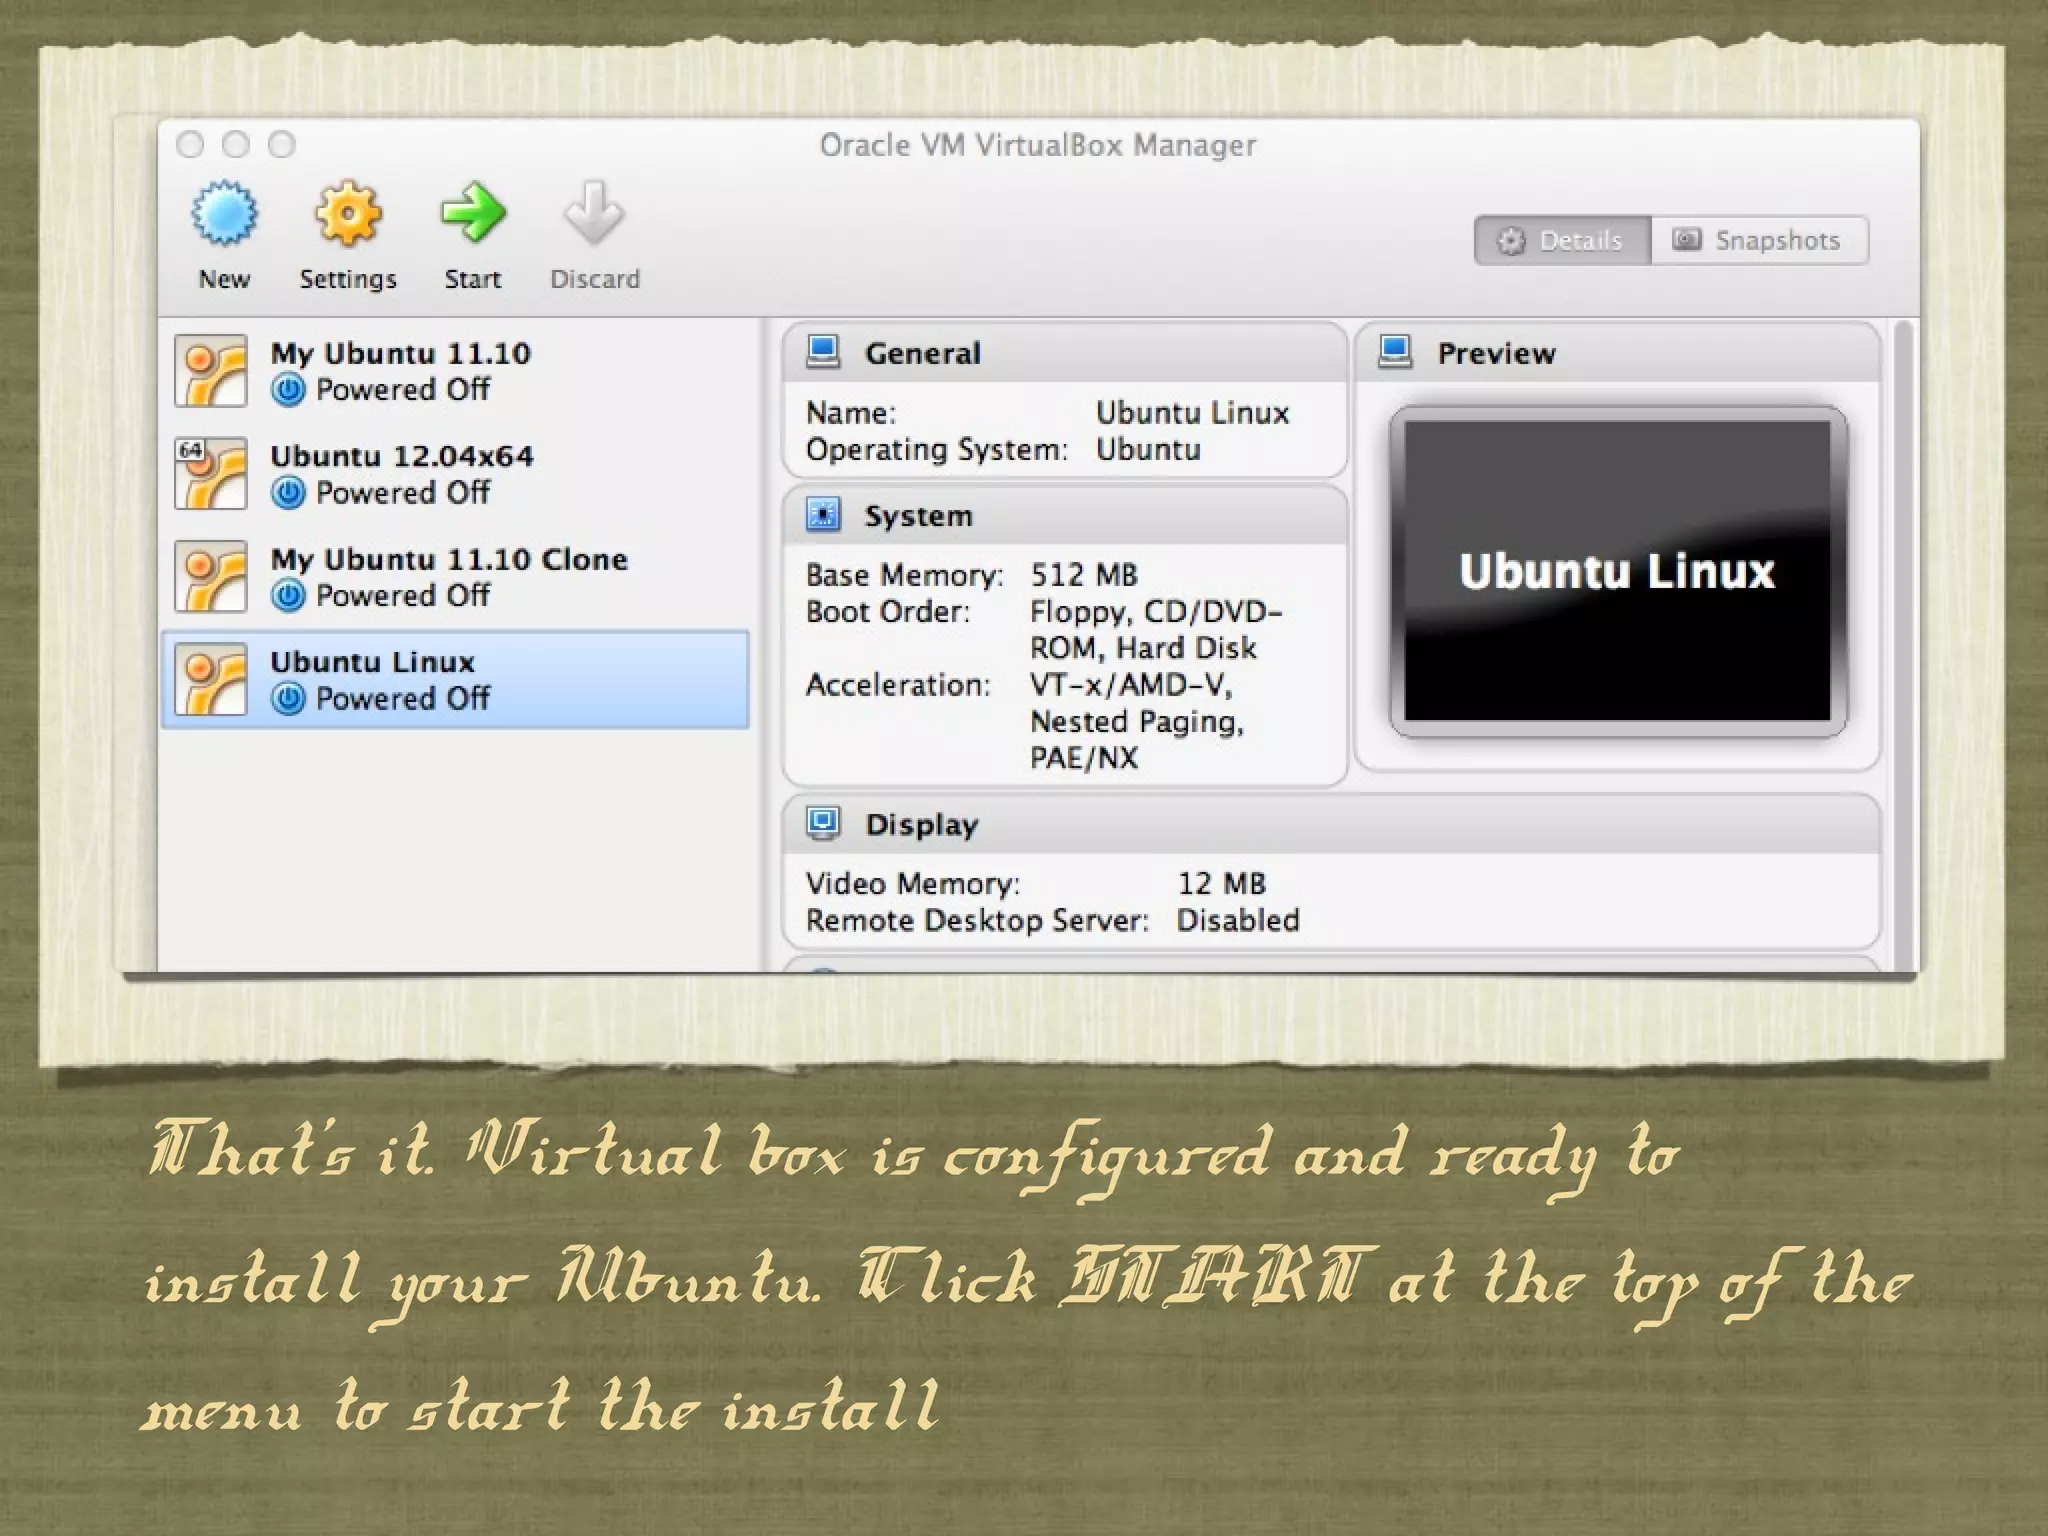The width and height of the screenshot is (2048, 1536).
Task: Click the System section chip icon
Action: coord(823,515)
